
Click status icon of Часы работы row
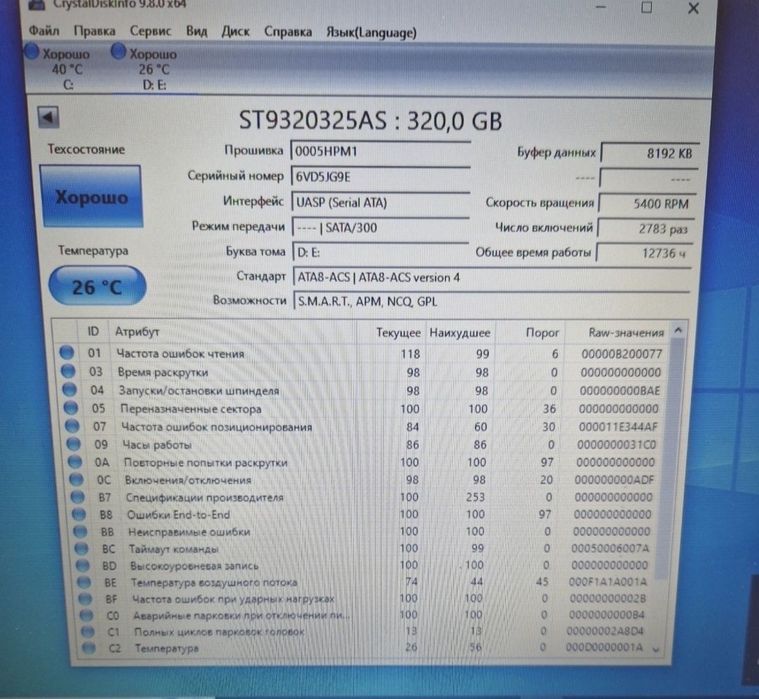coord(74,443)
